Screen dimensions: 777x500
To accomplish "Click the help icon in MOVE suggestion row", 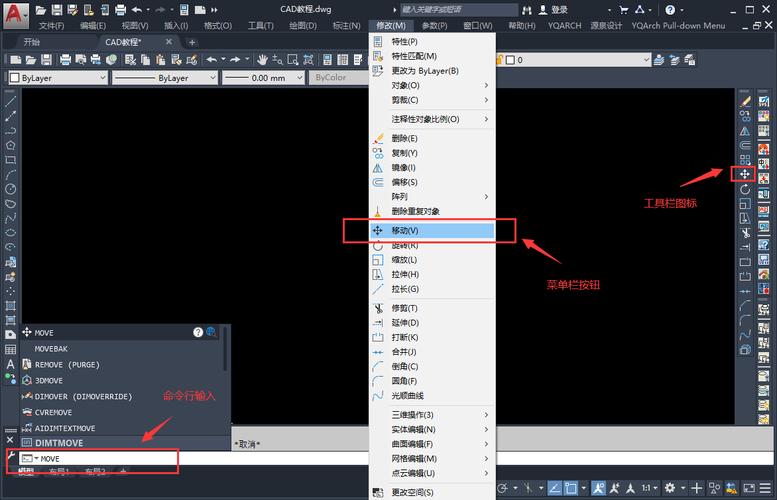I will point(198,332).
